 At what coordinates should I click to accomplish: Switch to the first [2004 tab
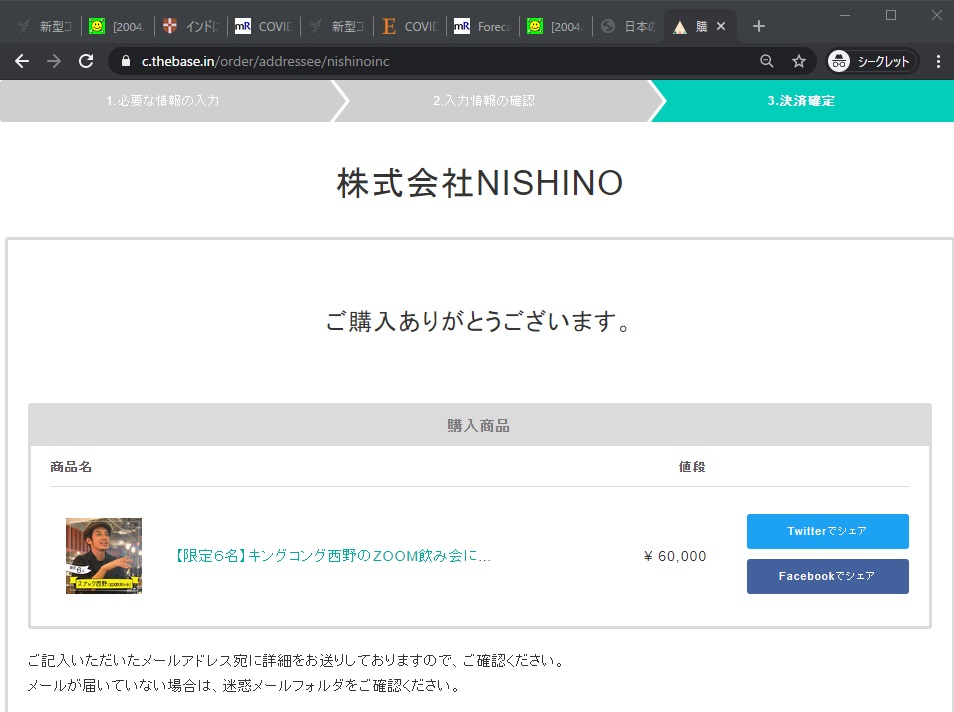[117, 26]
